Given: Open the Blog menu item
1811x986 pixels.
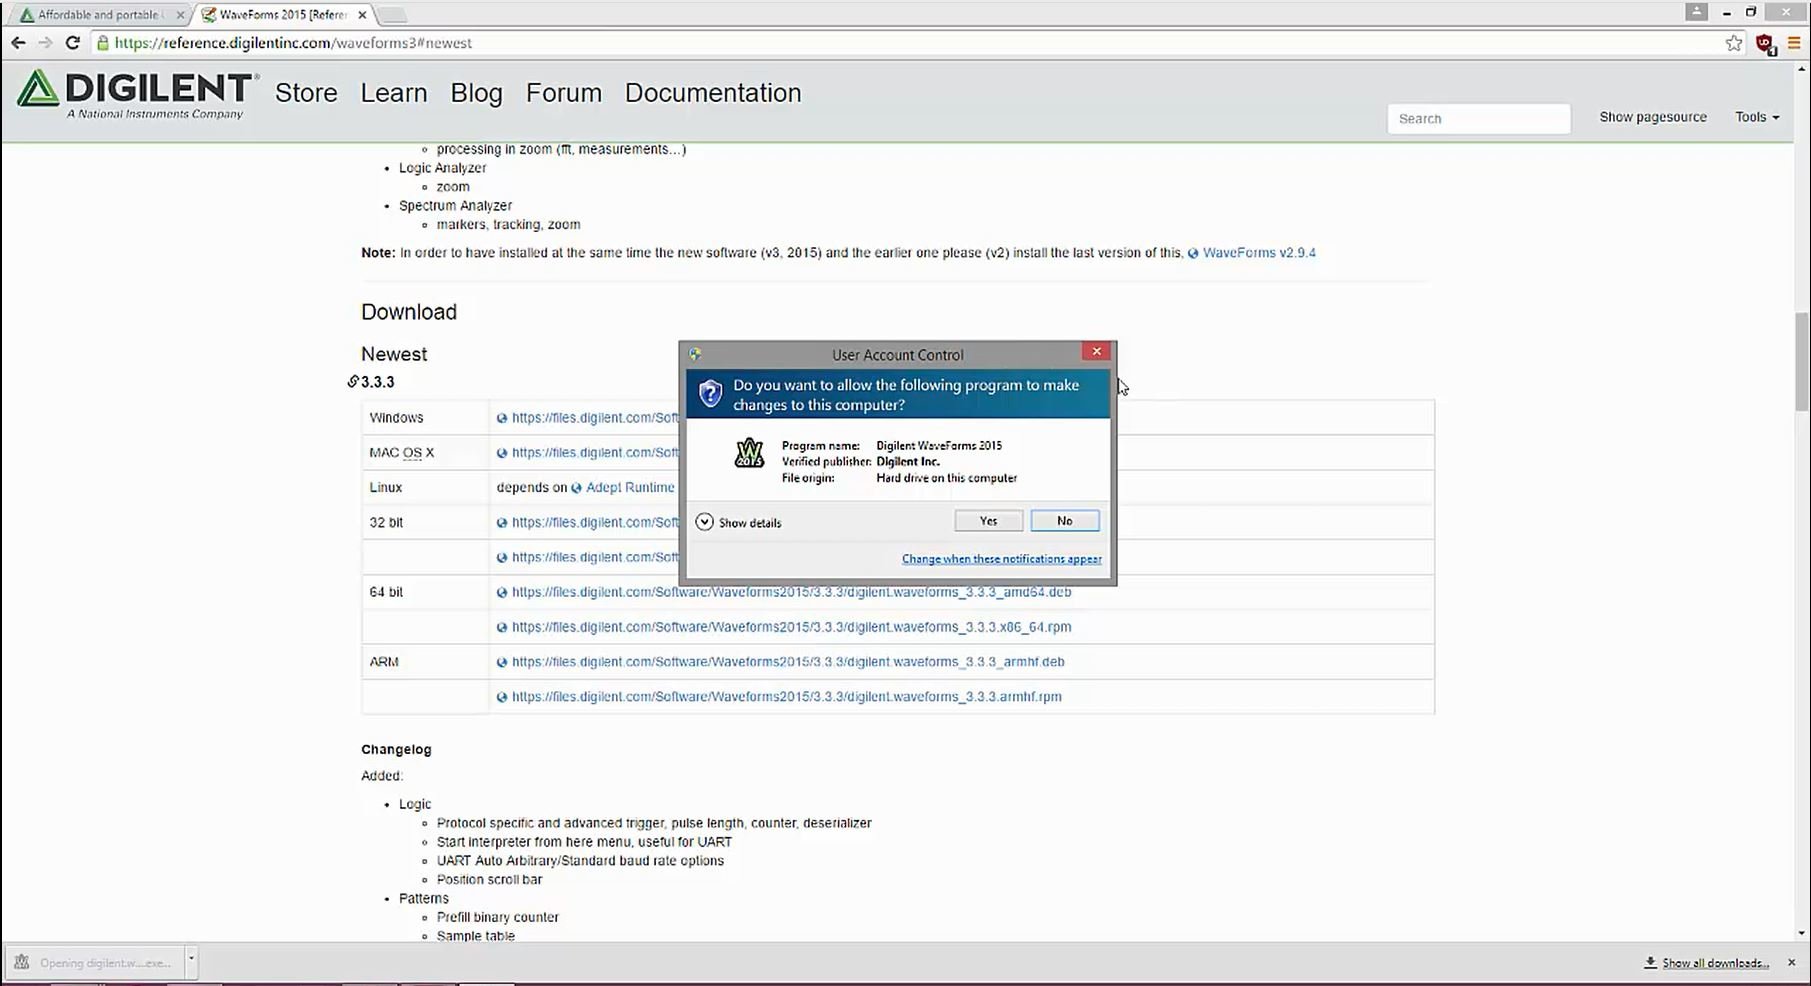Looking at the screenshot, I should tap(476, 93).
